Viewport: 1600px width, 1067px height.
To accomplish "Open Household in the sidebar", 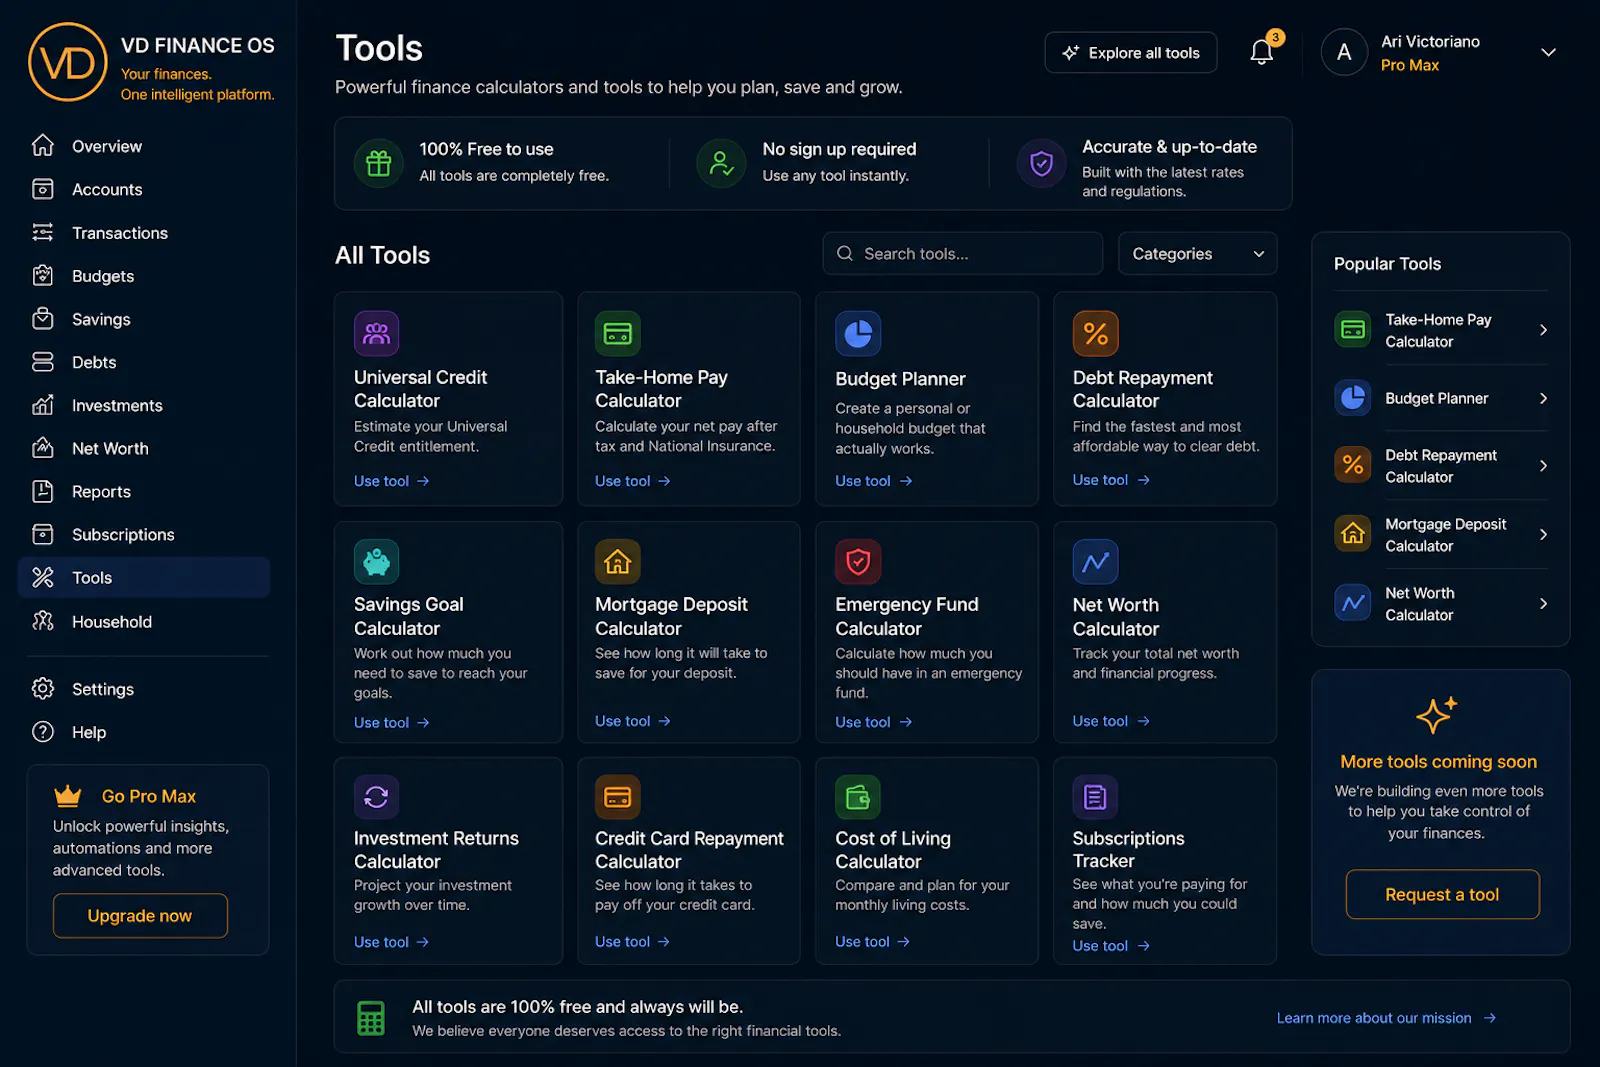I will [x=144, y=621].
